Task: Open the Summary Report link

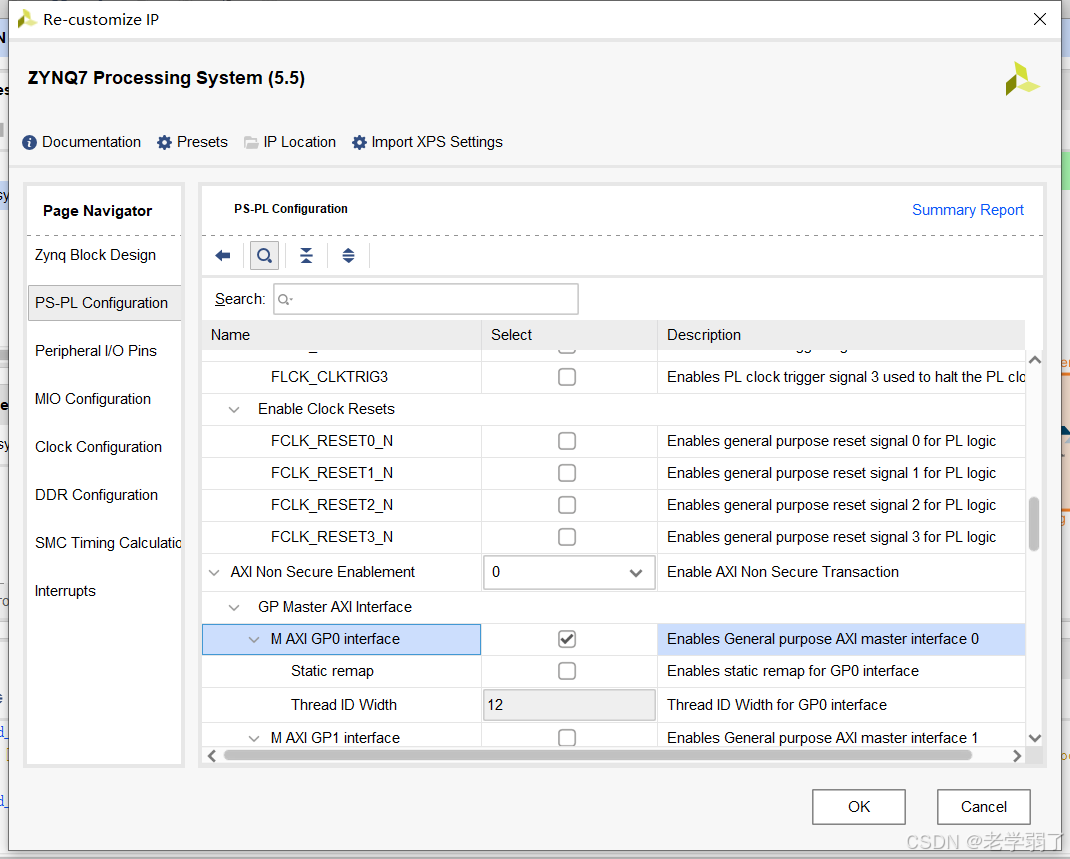Action: 968,210
